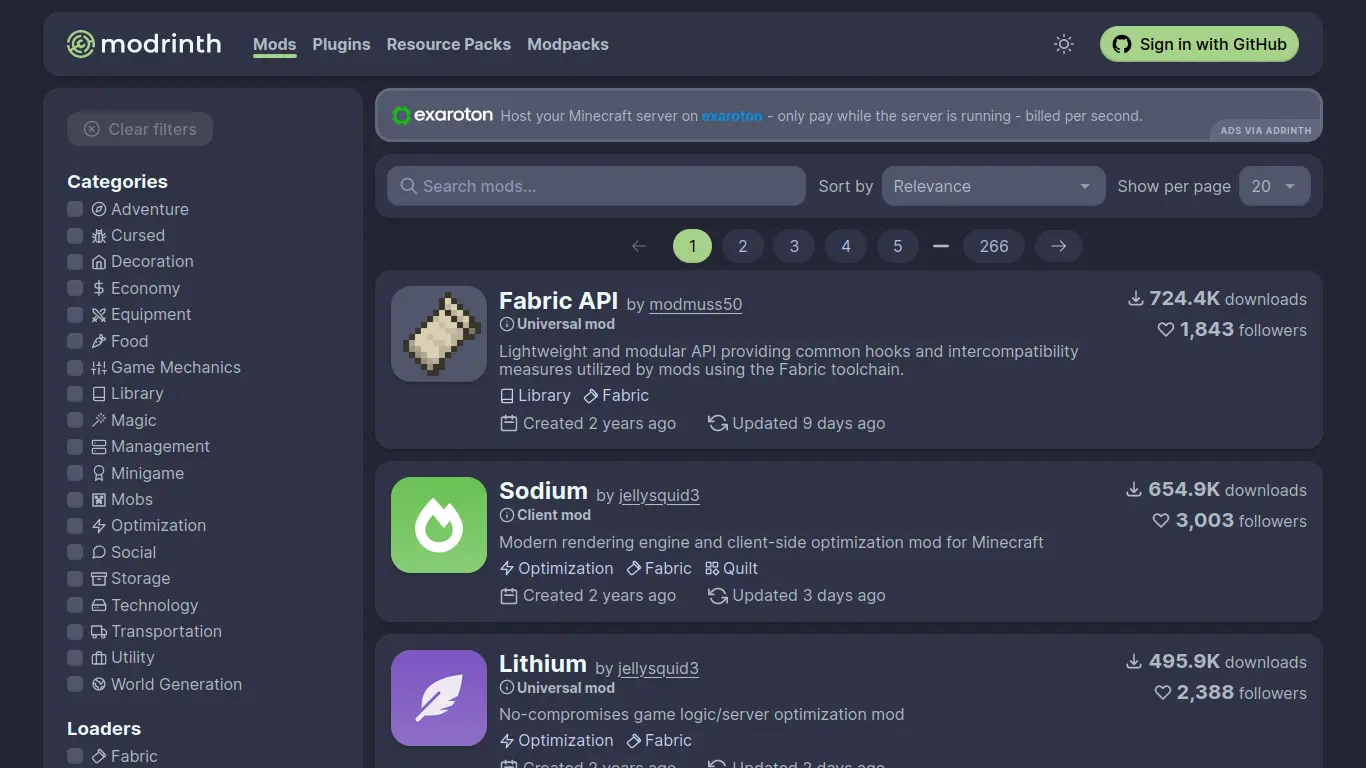The height and width of the screenshot is (768, 1366).
Task: Click the Optimization lightning icon in the sidebar
Action: (x=99, y=526)
